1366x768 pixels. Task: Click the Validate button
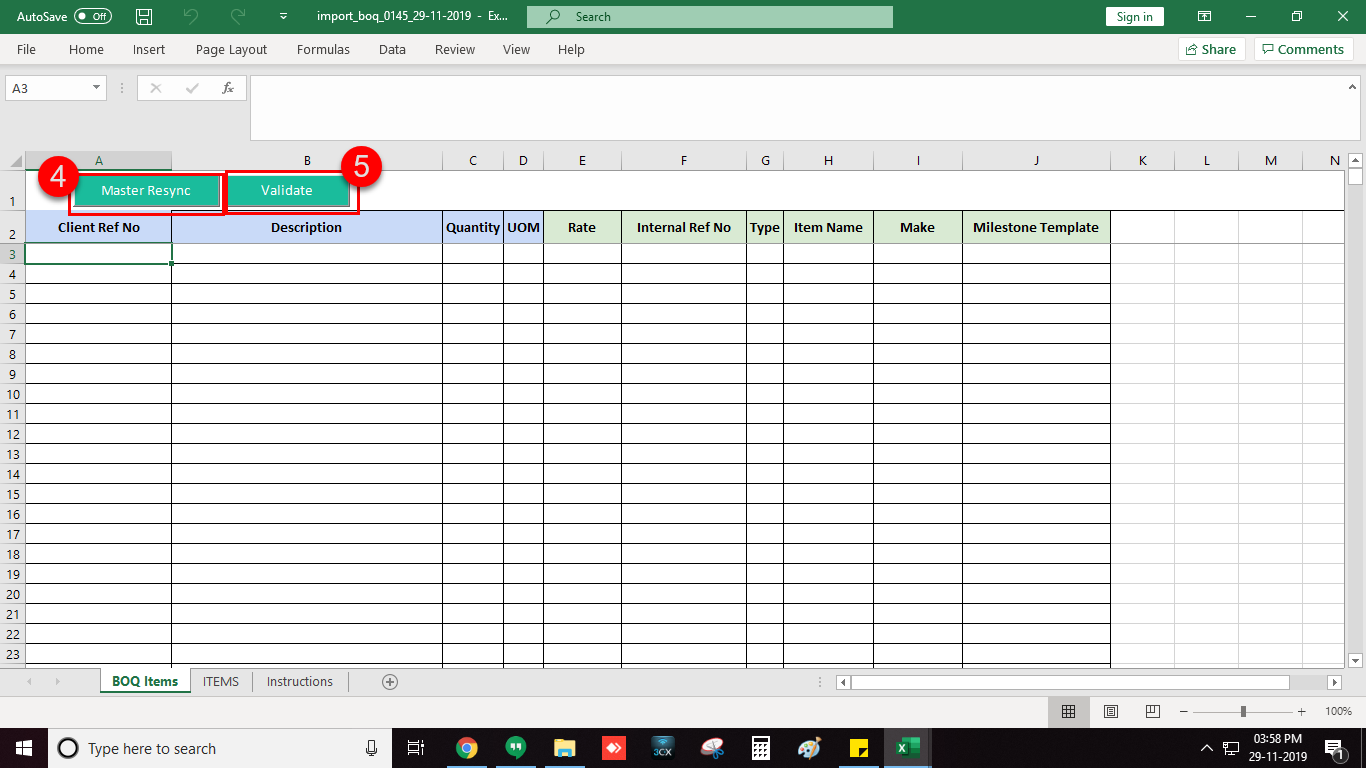288,189
